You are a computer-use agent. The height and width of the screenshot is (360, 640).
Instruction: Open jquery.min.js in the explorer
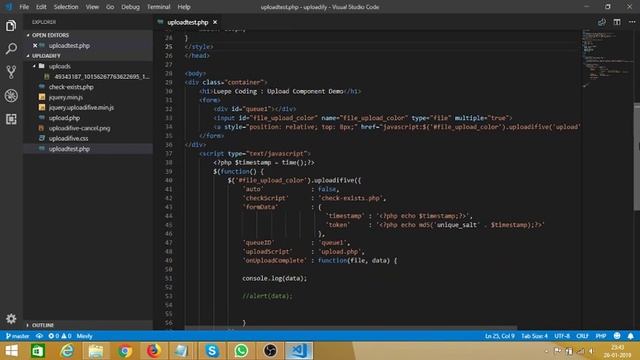pos(66,97)
